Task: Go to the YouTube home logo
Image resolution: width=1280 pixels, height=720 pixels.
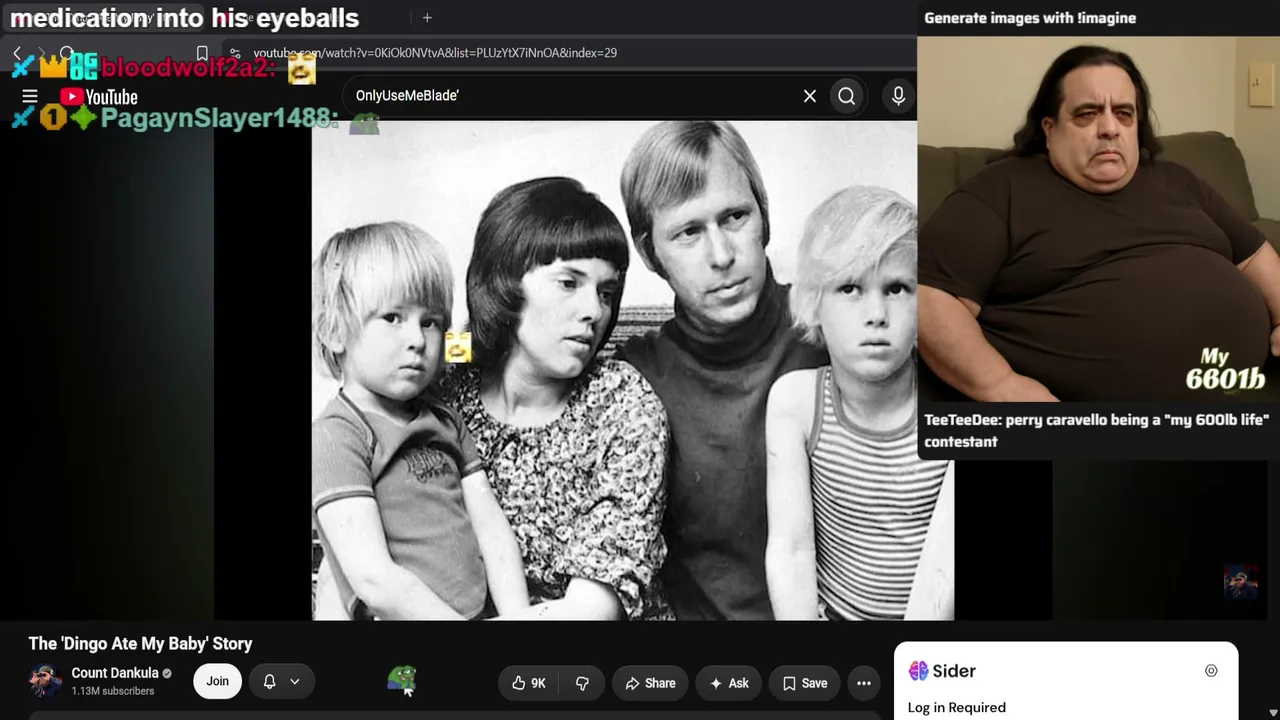Action: click(x=98, y=97)
